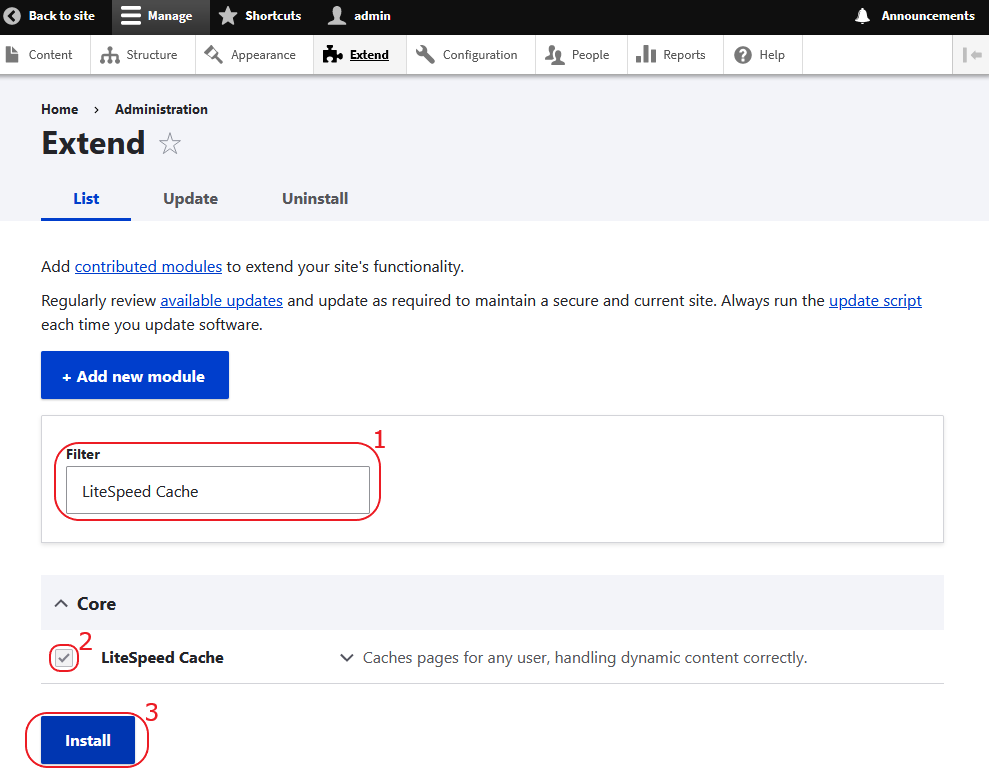Click the Shortcuts star icon
Image resolution: width=989 pixels, height=772 pixels.
228,16
